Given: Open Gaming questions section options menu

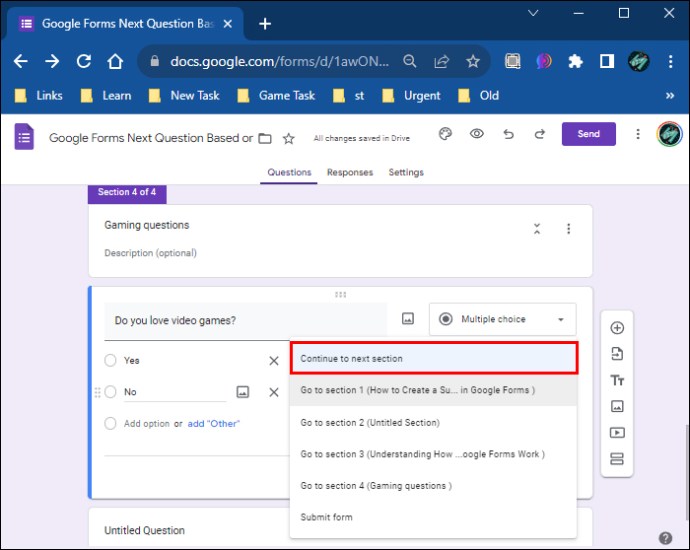Looking at the screenshot, I should click(x=569, y=229).
